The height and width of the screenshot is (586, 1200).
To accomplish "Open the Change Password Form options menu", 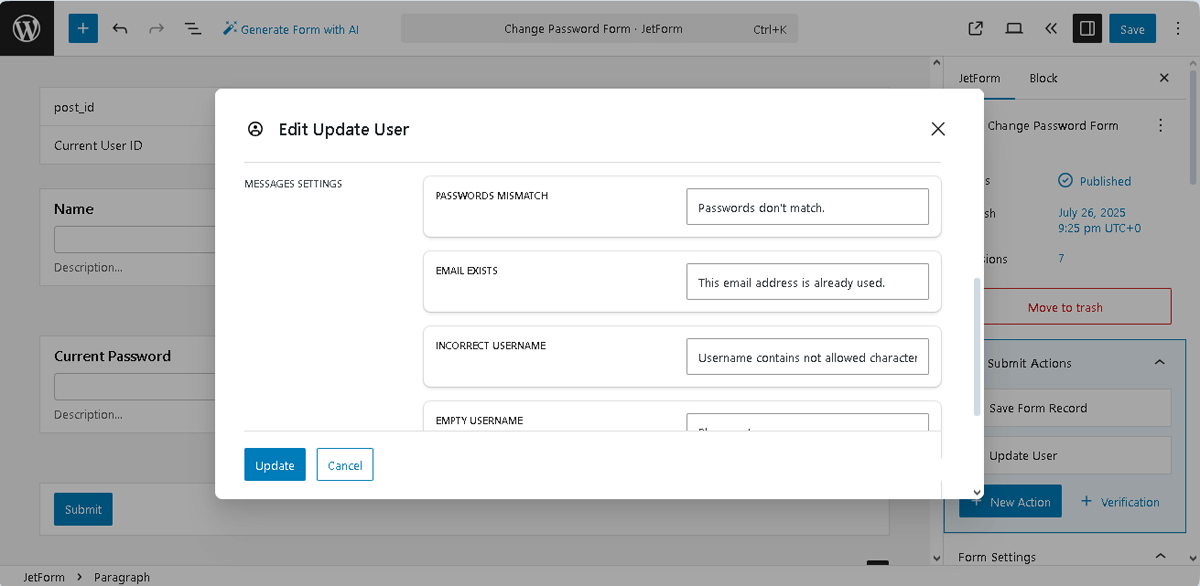I will tap(1160, 125).
